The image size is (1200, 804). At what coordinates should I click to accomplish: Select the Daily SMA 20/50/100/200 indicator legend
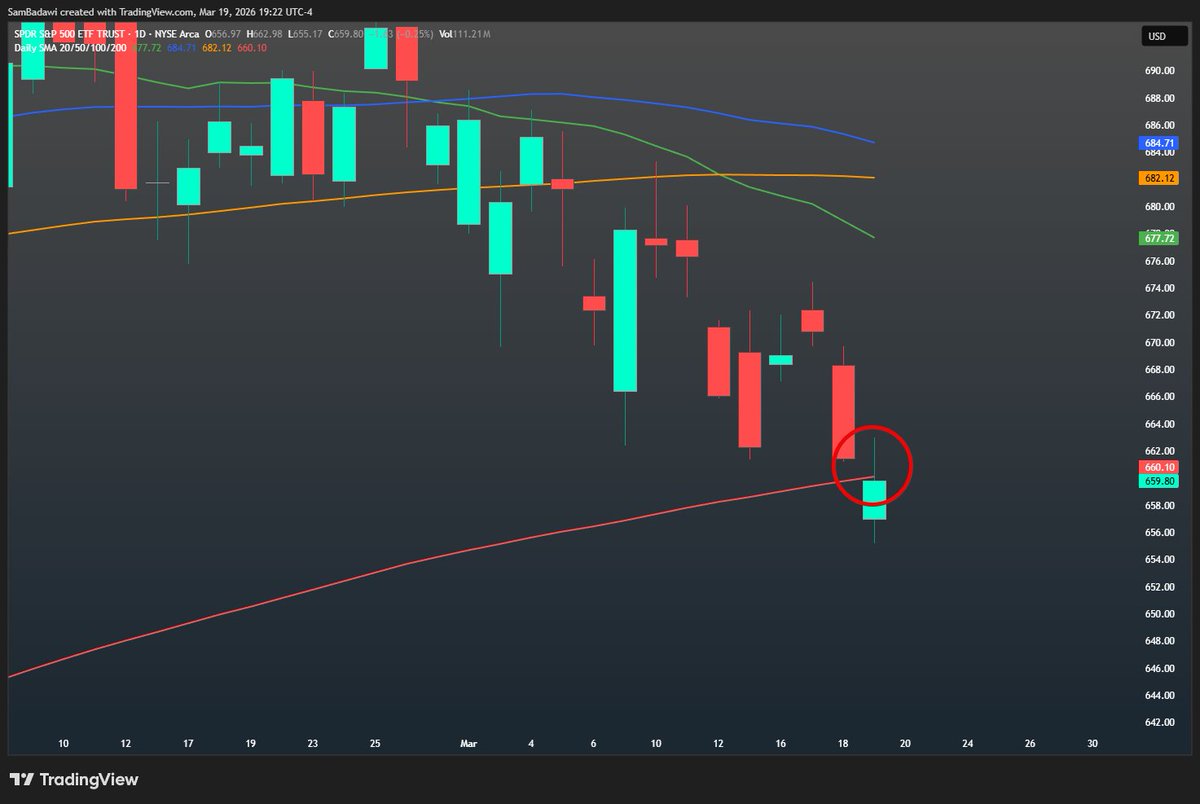(x=70, y=47)
